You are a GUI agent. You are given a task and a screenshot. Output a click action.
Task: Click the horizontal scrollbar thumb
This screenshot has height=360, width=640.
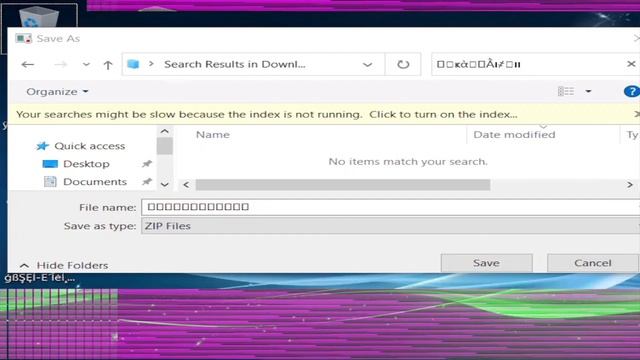click(343, 185)
